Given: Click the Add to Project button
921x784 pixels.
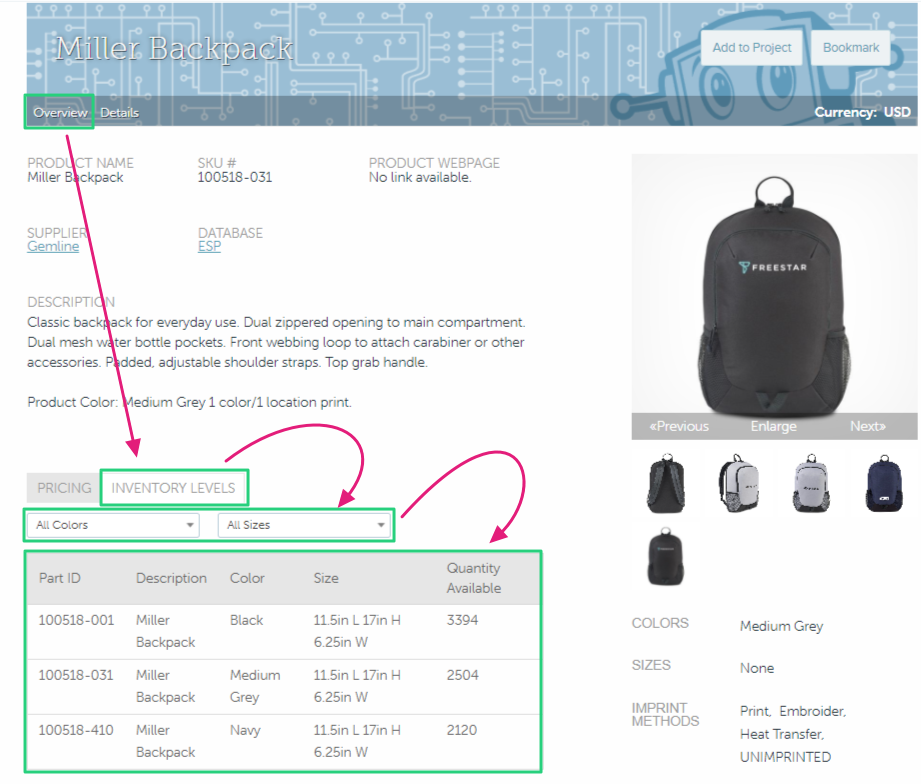Looking at the screenshot, I should click(752, 48).
